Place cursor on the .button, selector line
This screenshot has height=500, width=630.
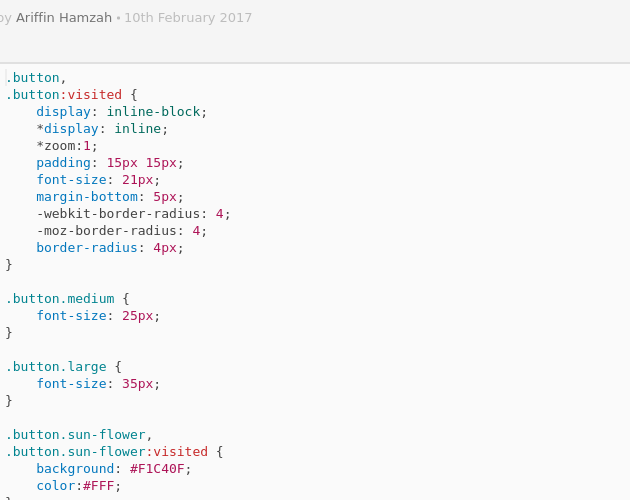coord(36,77)
